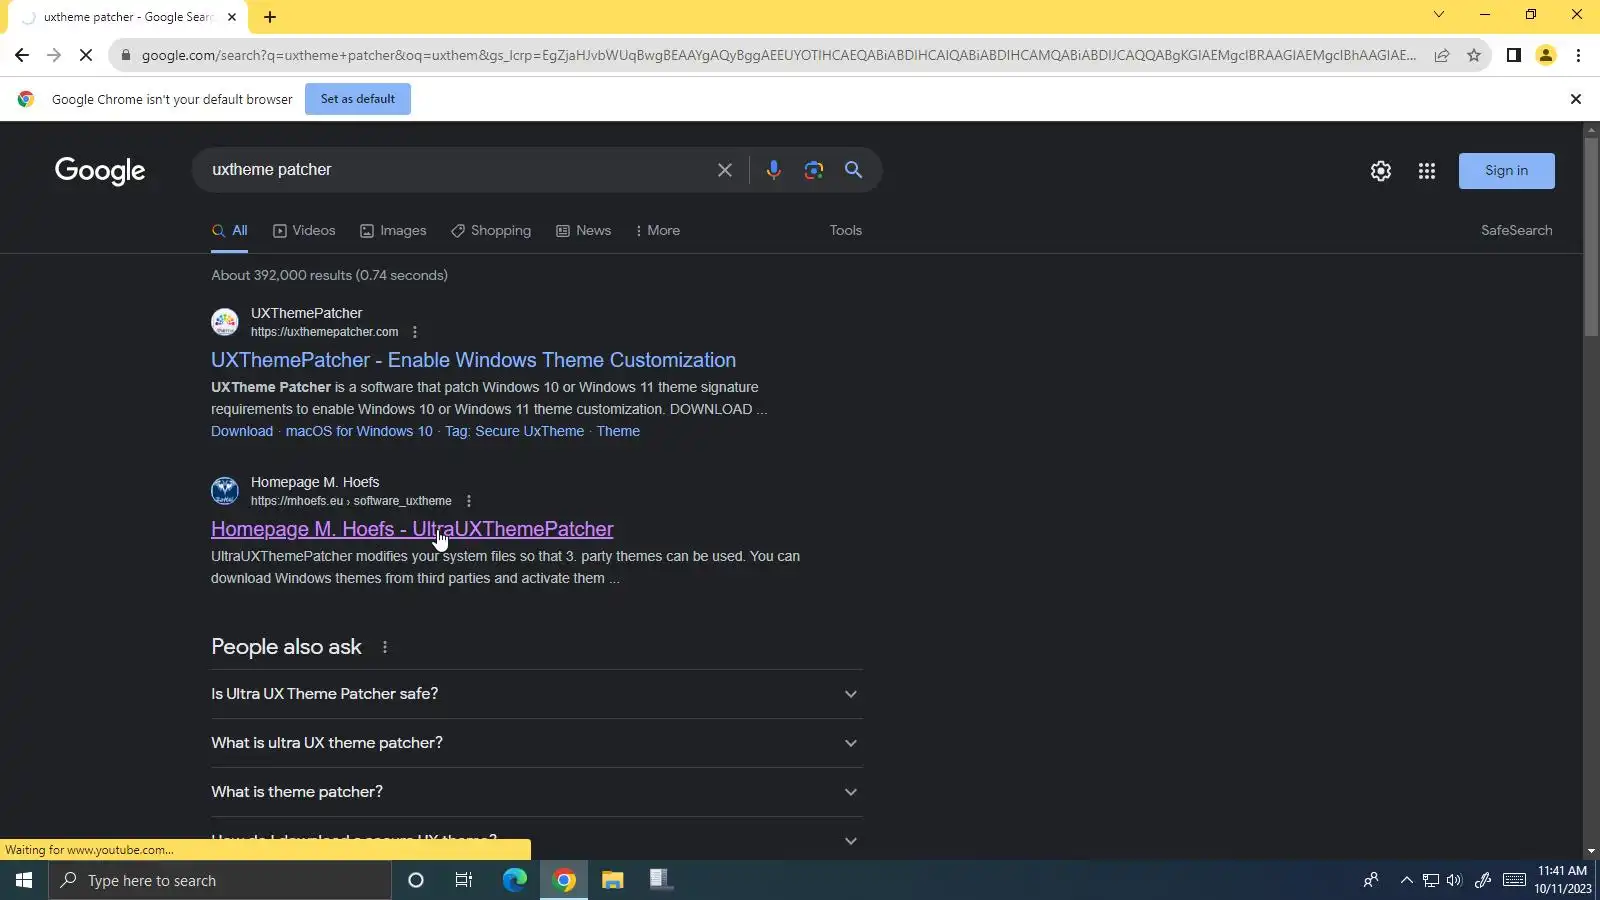This screenshot has height=900, width=1600.
Task: Launch Microsoft Edge from taskbar
Action: (515, 880)
